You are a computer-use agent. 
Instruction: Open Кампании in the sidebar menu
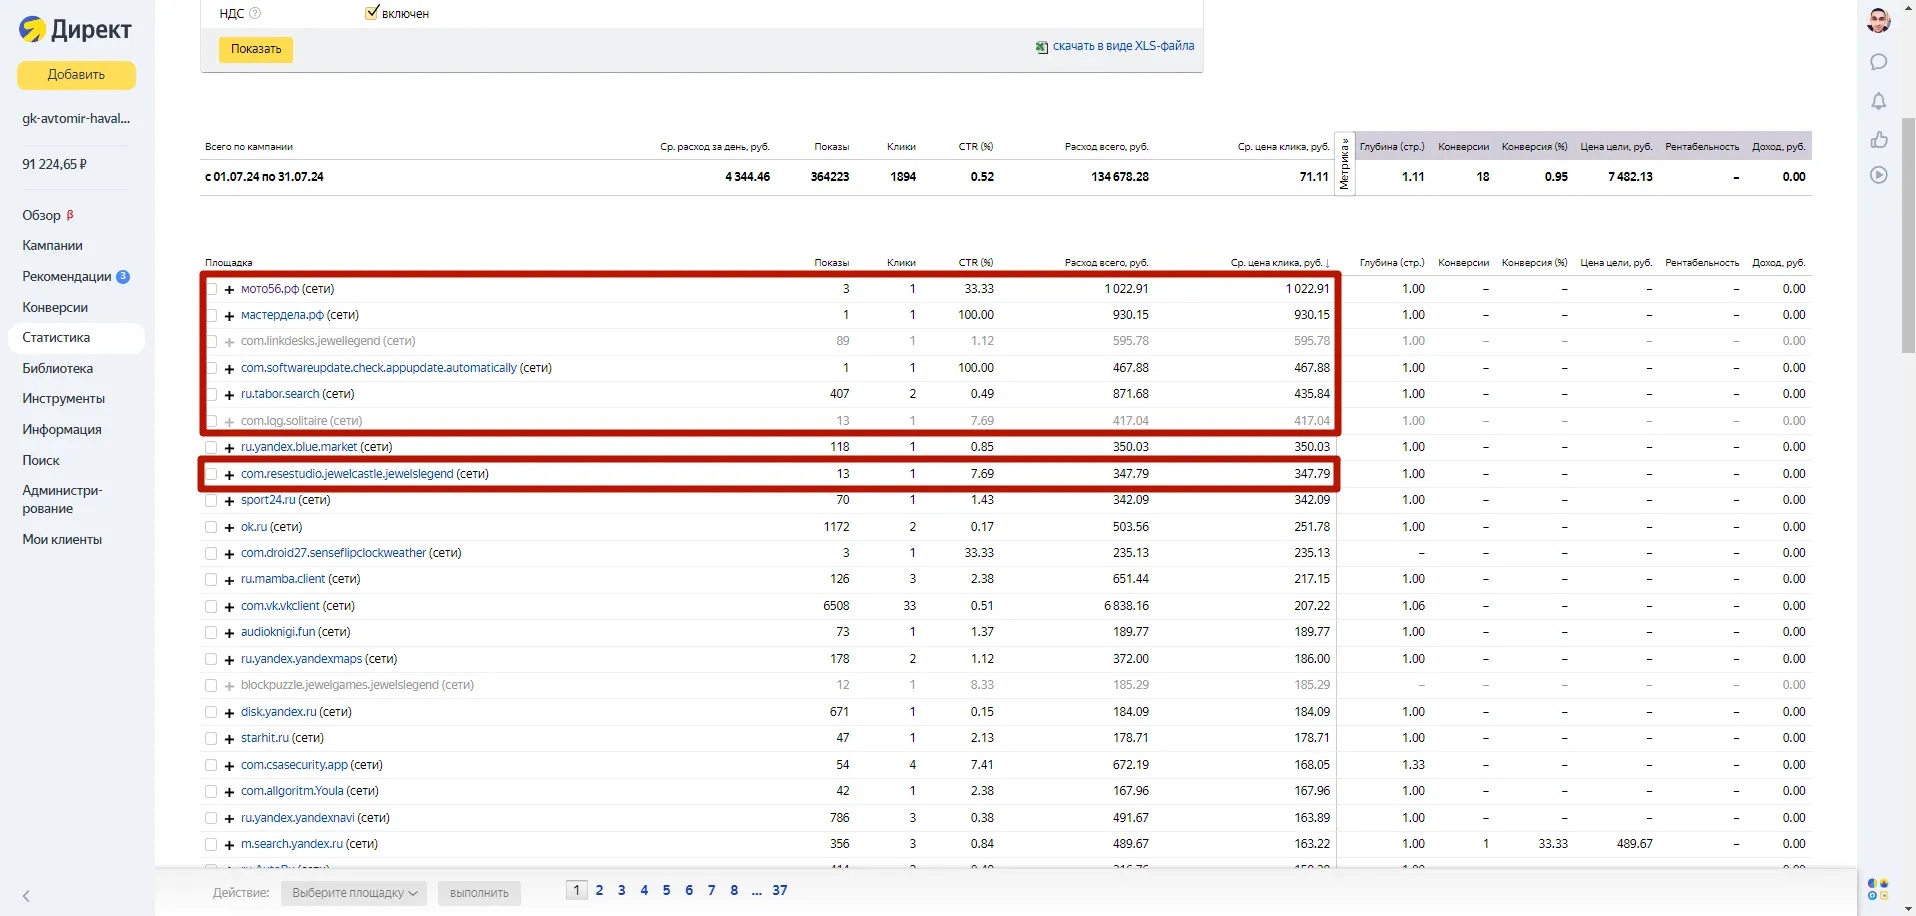coord(52,245)
